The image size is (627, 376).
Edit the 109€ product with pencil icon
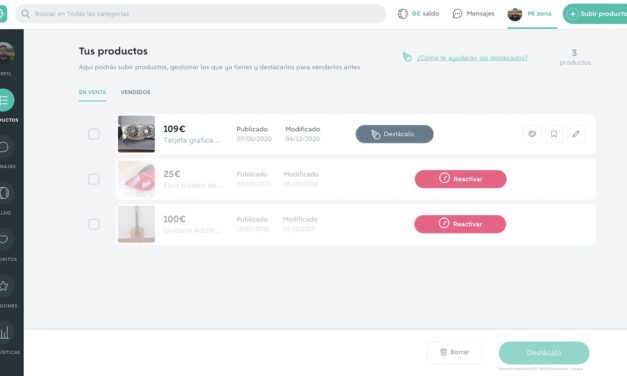[x=576, y=134]
